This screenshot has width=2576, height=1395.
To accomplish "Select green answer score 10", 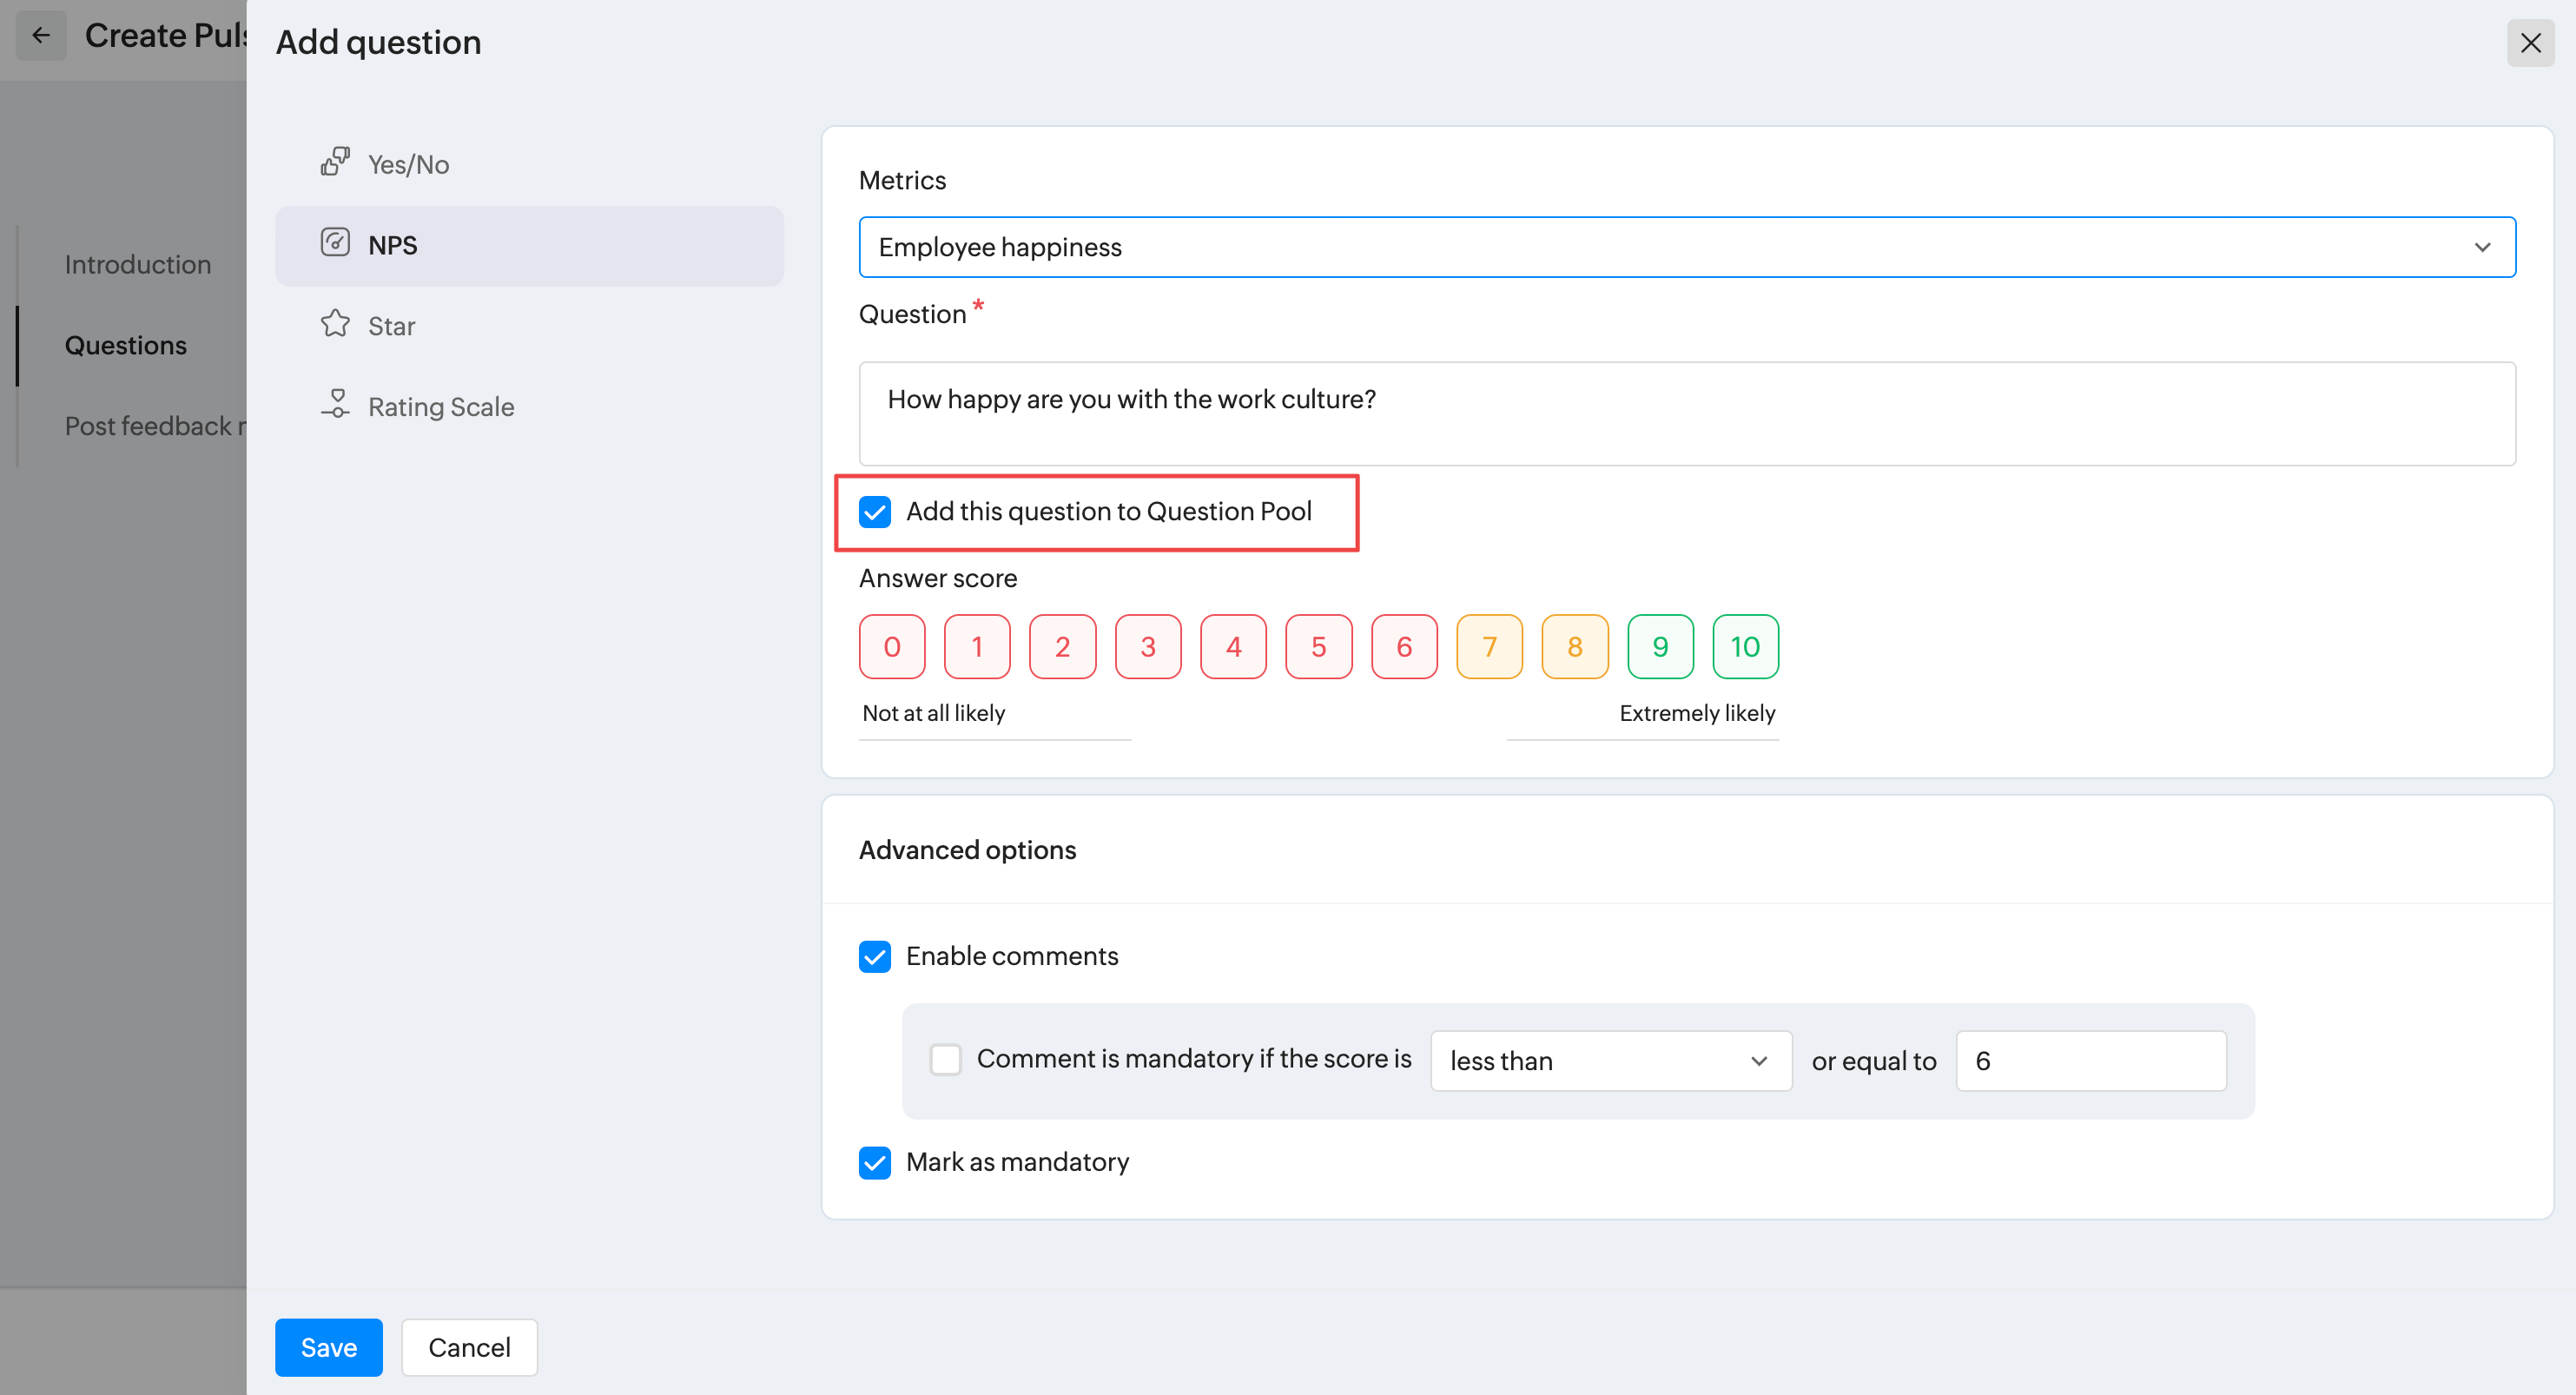I will point(1745,647).
